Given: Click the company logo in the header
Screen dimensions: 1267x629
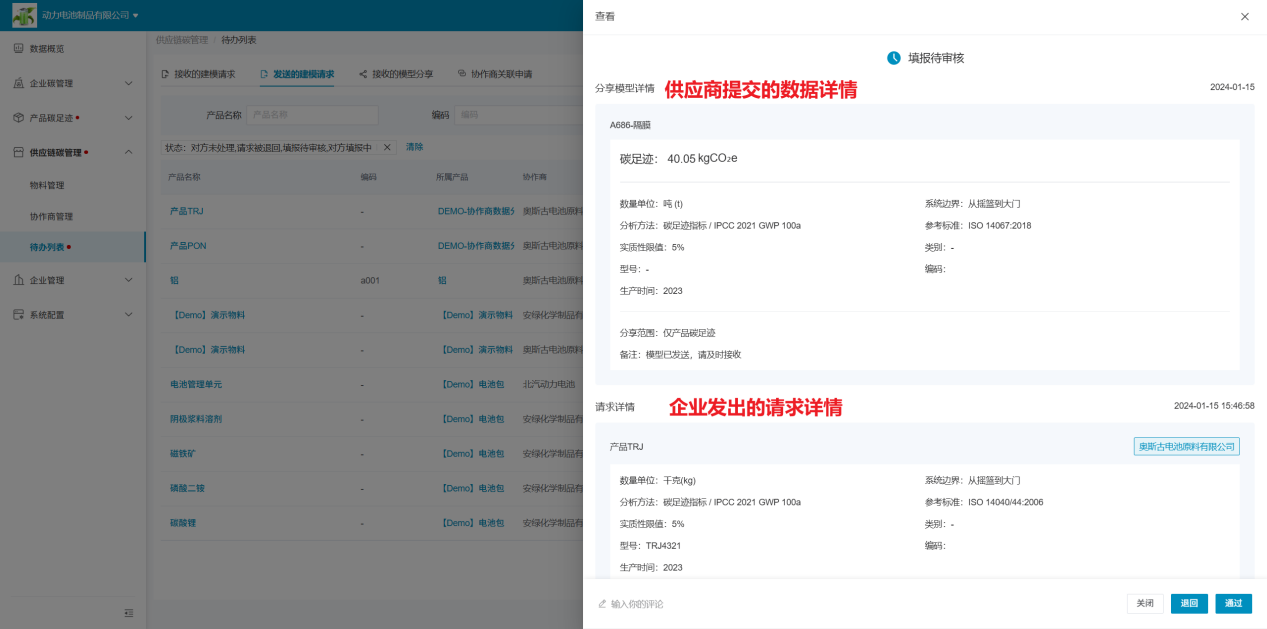Looking at the screenshot, I should pyautogui.click(x=24, y=15).
